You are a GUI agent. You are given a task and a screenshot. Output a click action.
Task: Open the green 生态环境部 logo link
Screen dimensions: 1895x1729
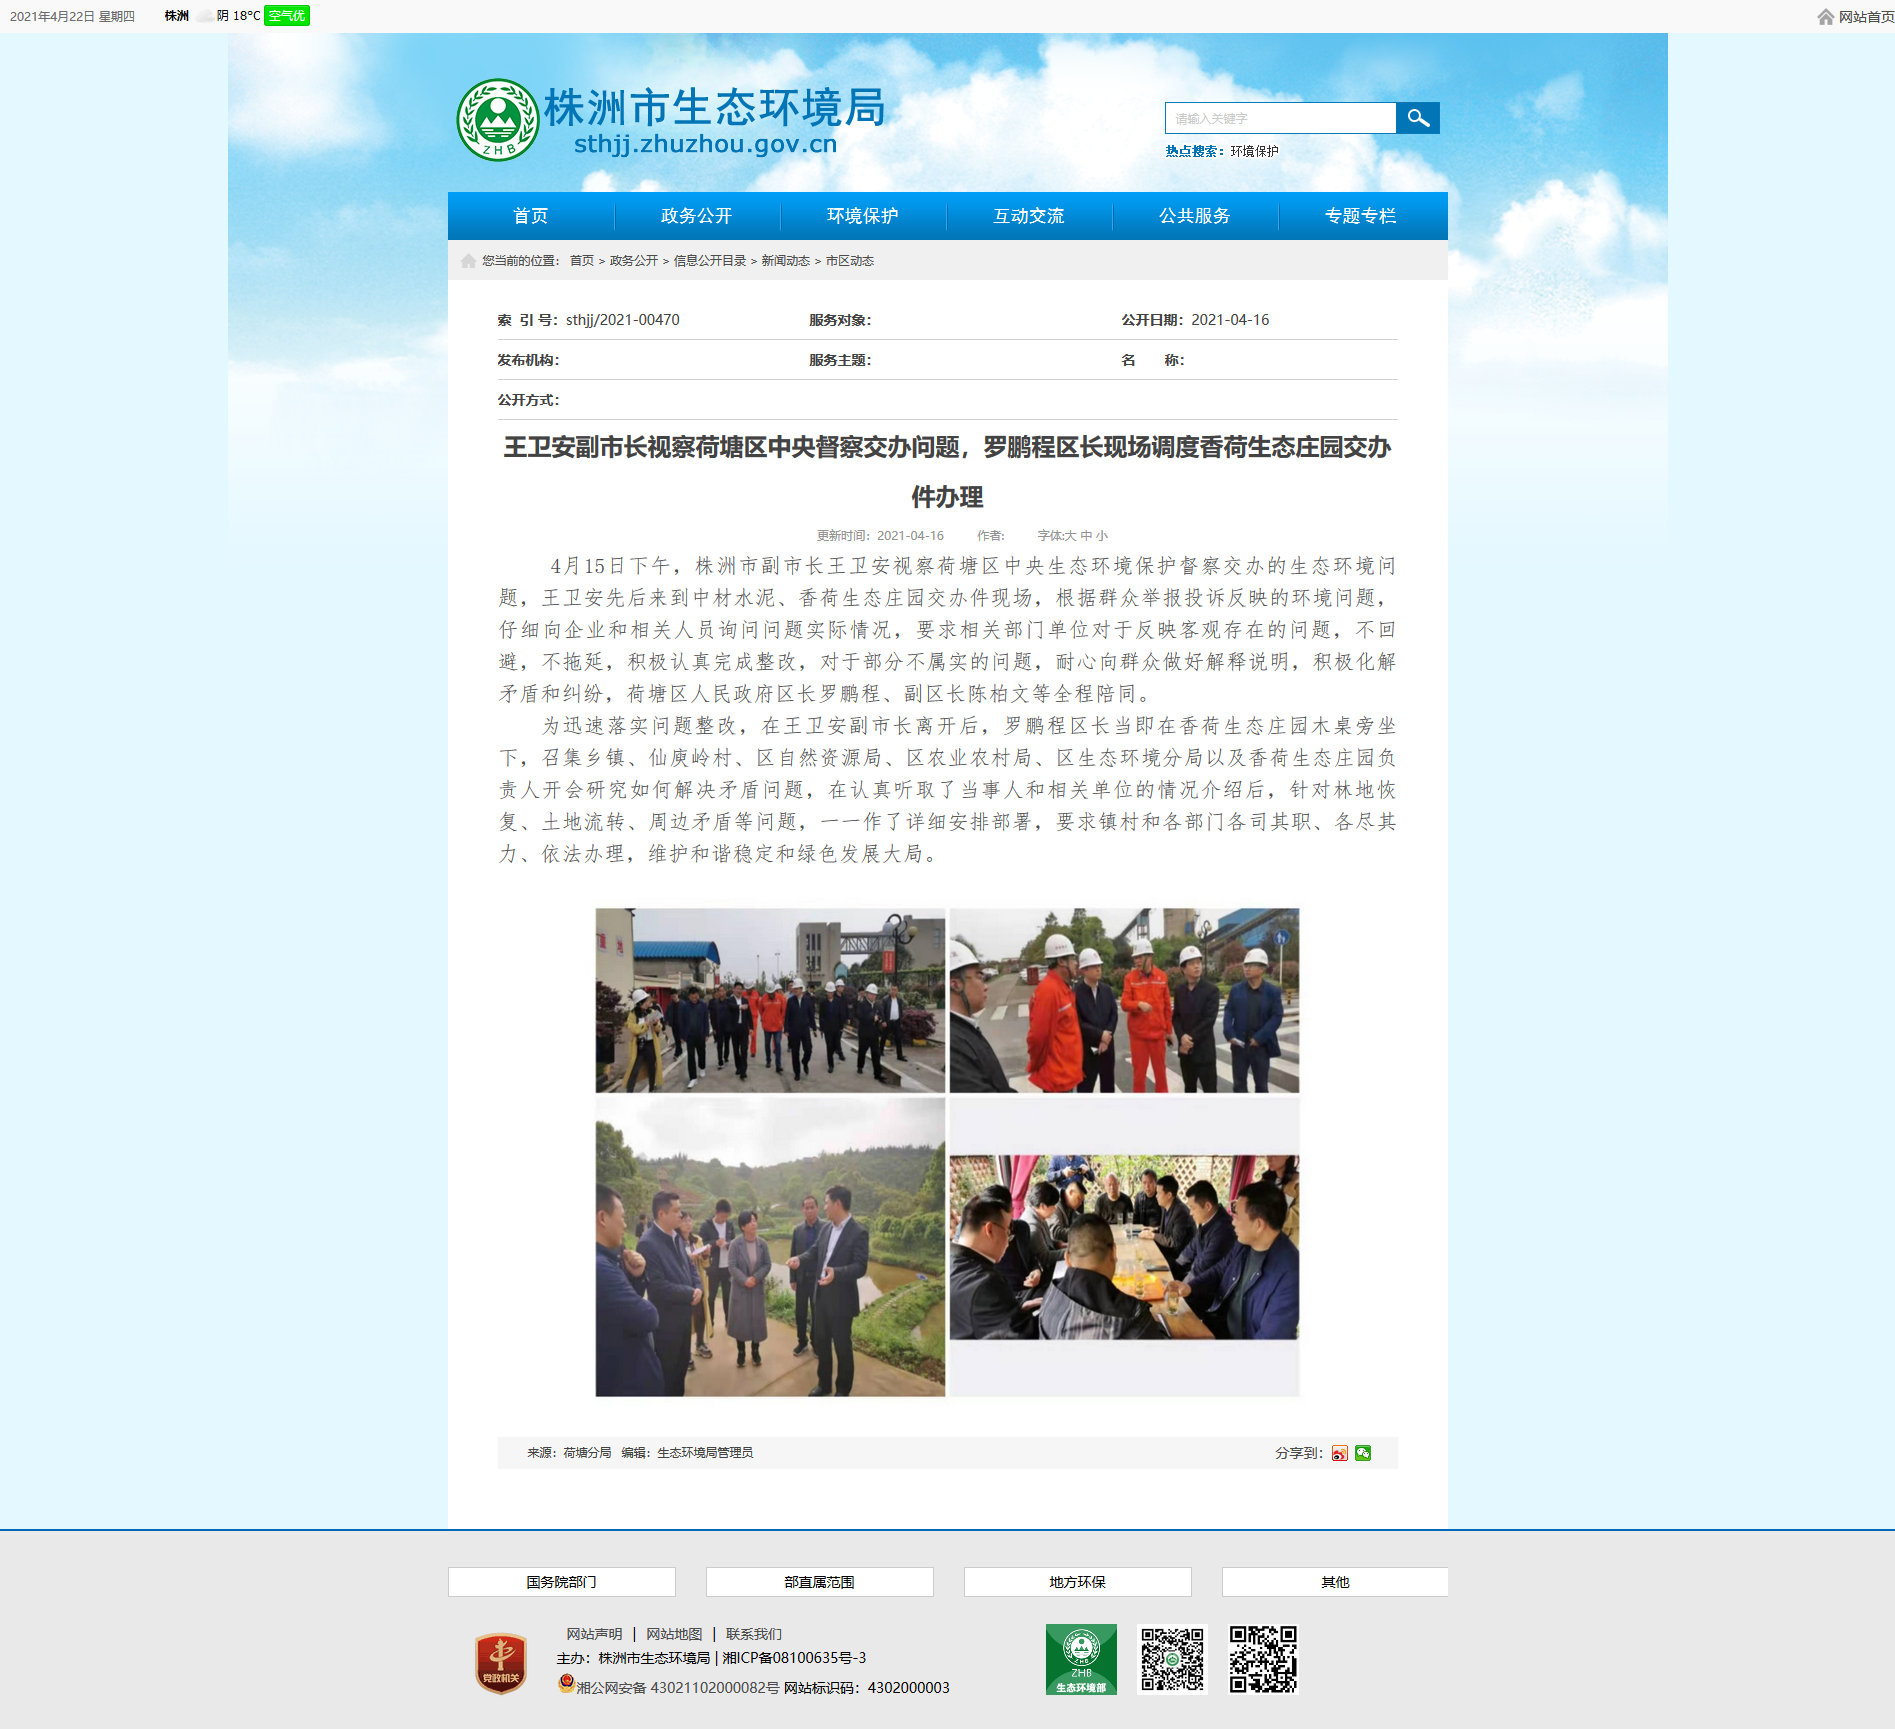[1081, 1659]
